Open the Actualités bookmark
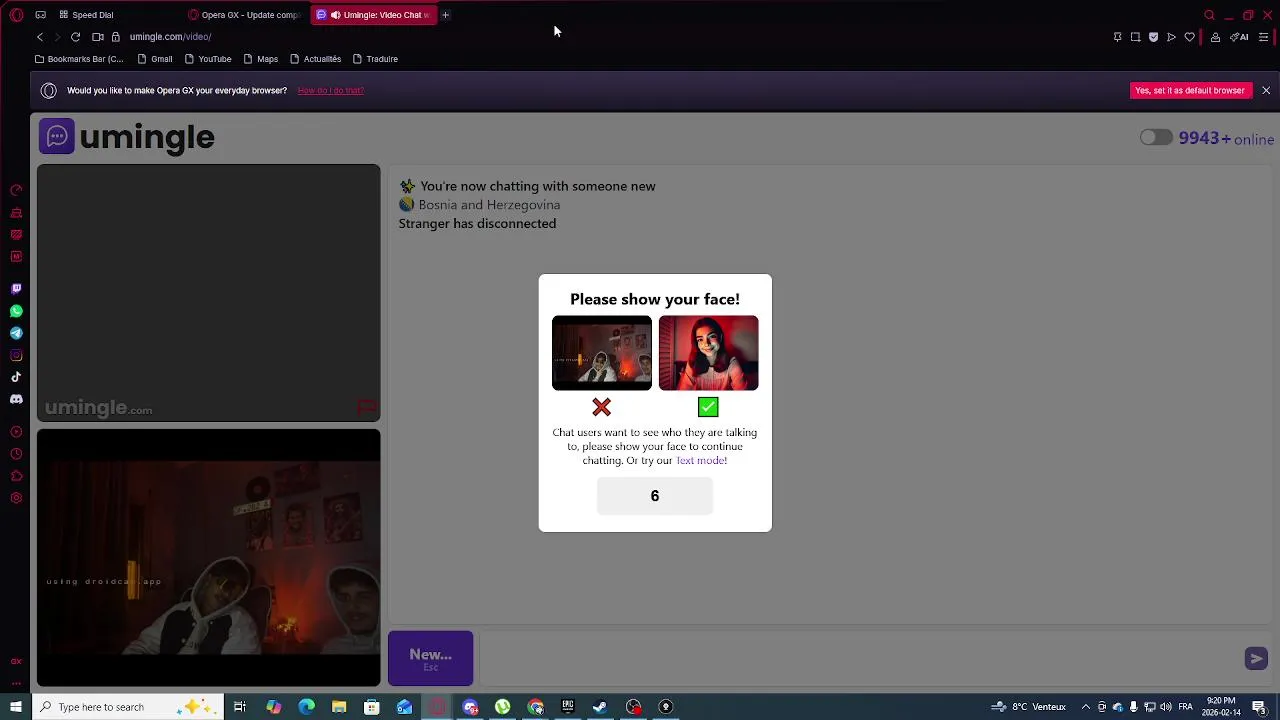The height and width of the screenshot is (720, 1280). click(x=316, y=59)
